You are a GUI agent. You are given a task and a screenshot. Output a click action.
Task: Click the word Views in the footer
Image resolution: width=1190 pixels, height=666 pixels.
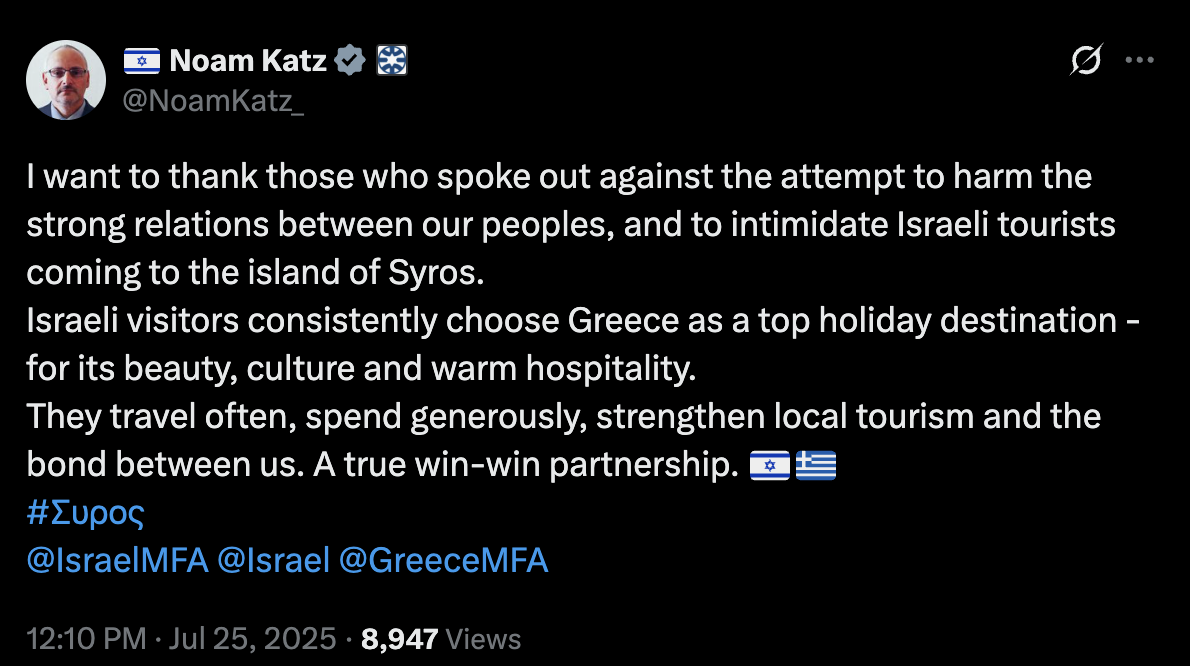tap(483, 639)
